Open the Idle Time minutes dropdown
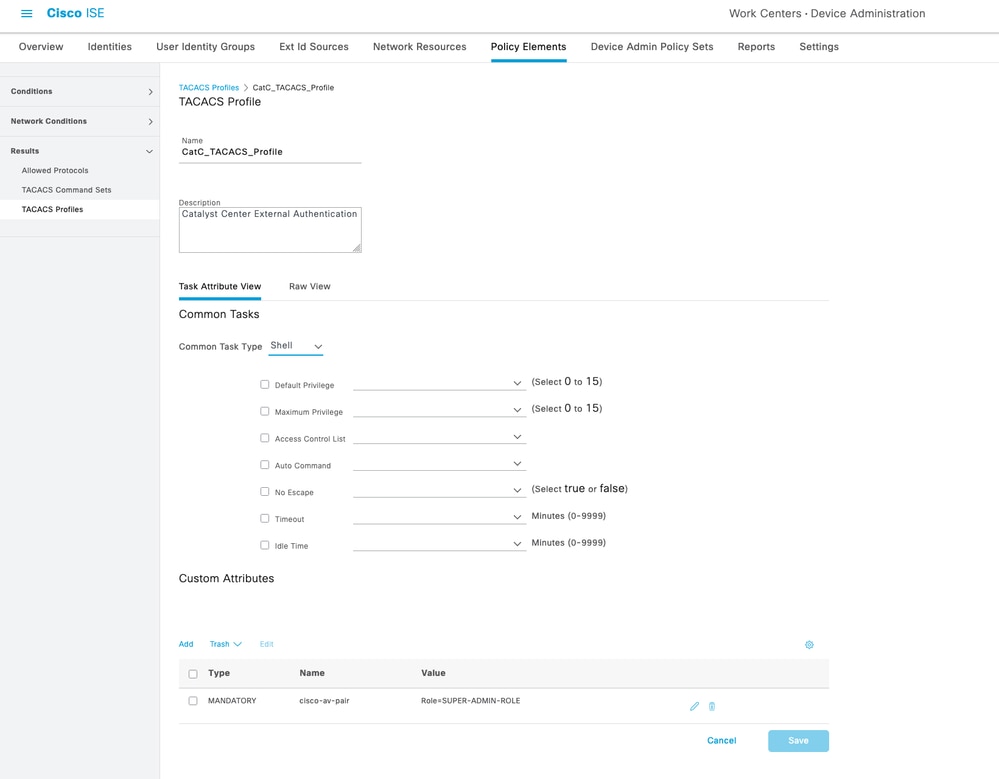Screen dimensions: 999x779 click(x=439, y=543)
